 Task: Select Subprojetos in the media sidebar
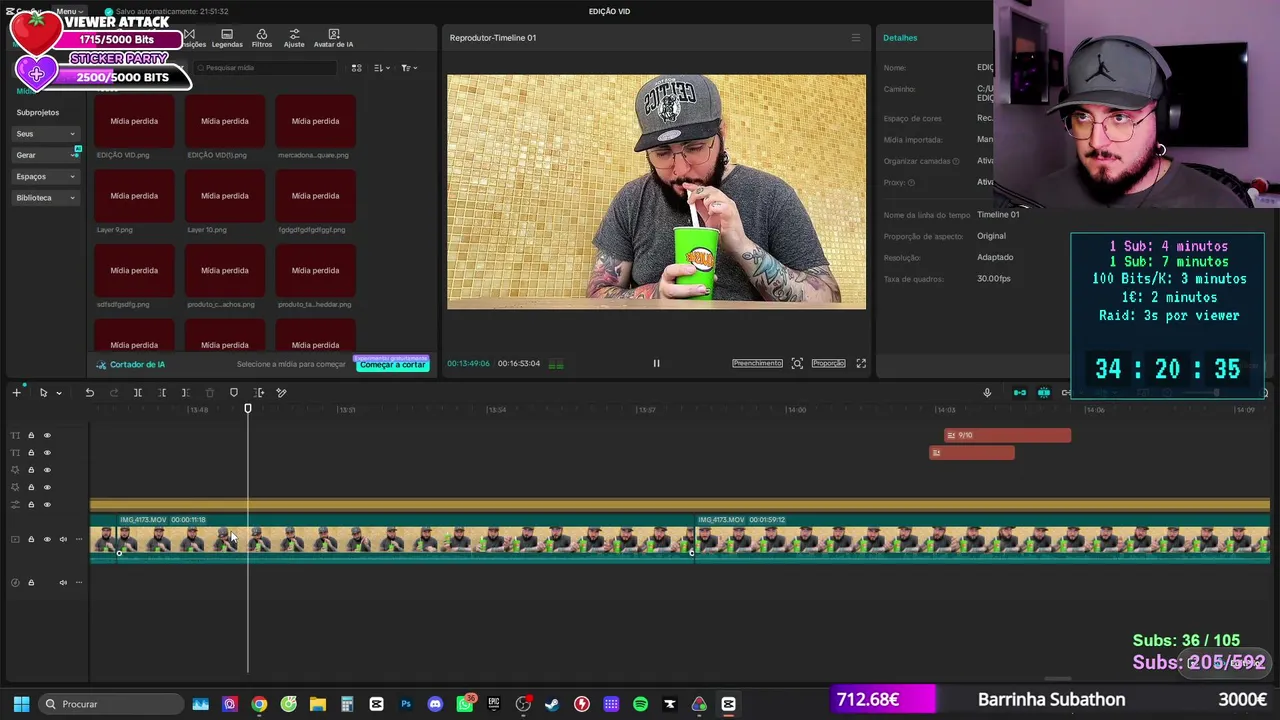[38, 112]
